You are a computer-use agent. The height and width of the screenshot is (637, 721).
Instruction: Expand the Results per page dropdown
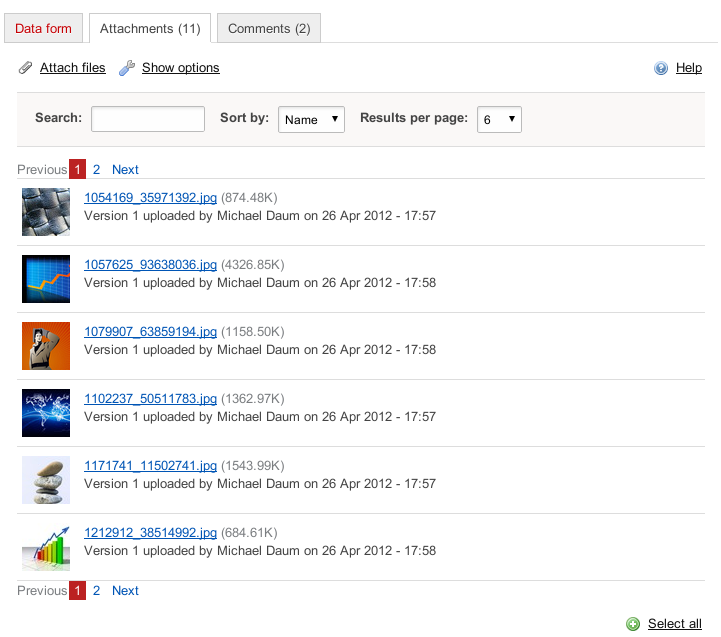499,119
